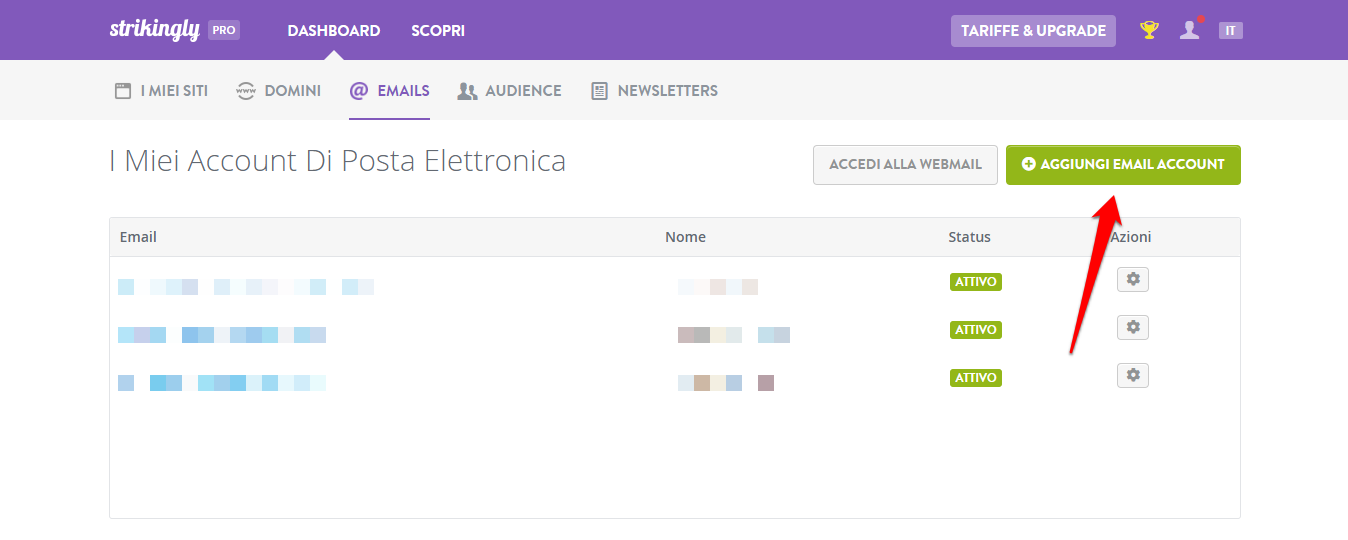The width and height of the screenshot is (1348, 540).
Task: Click the Email column header
Action: pos(138,237)
